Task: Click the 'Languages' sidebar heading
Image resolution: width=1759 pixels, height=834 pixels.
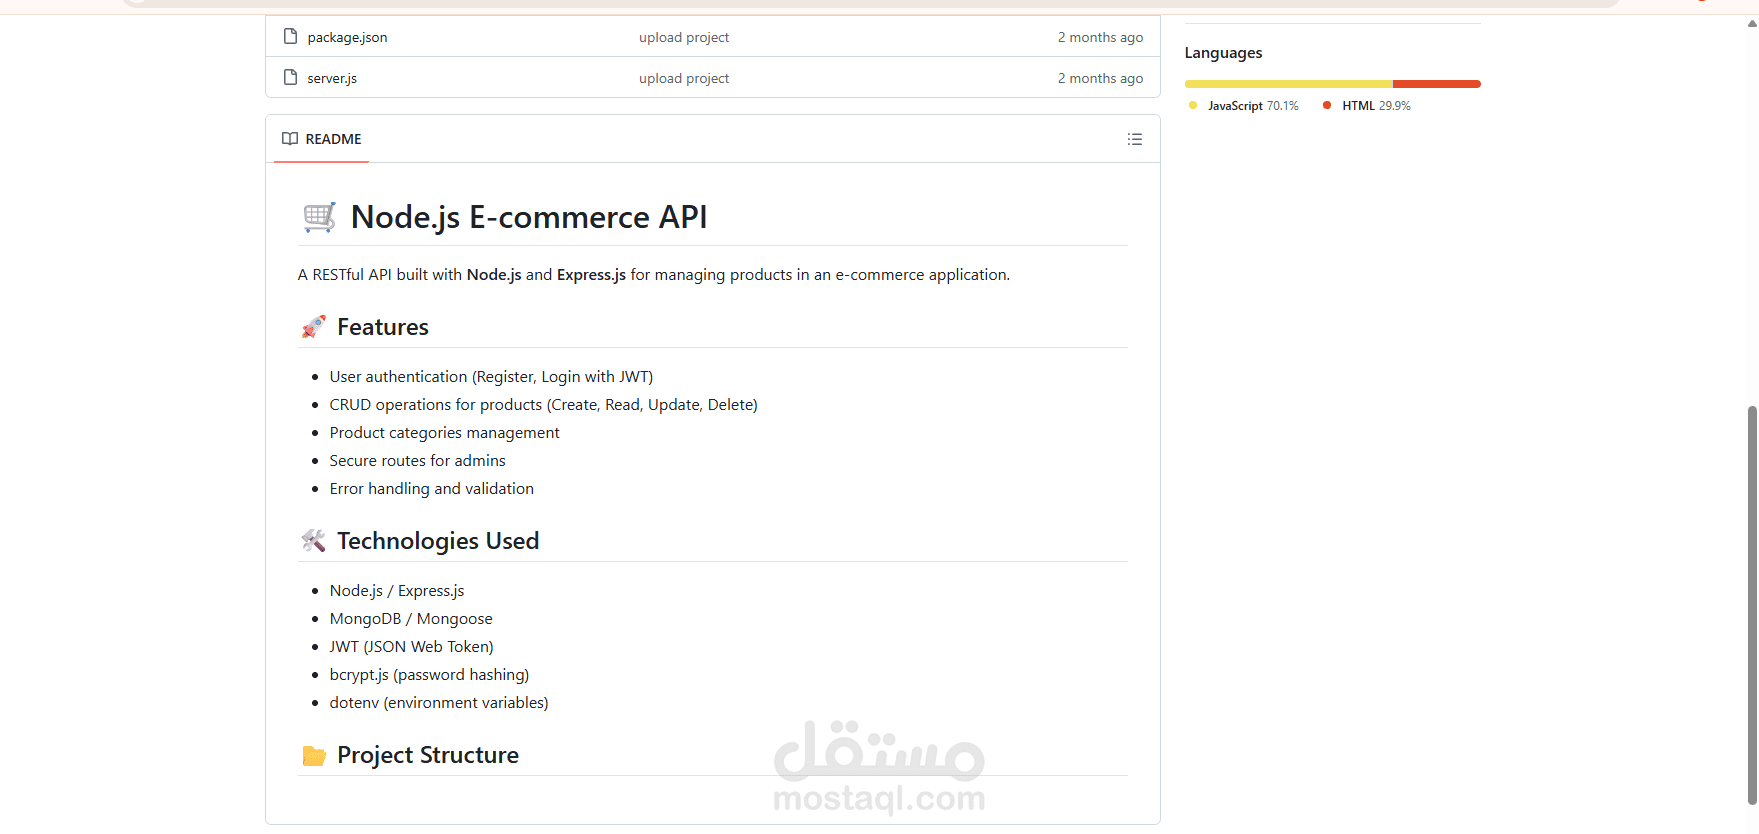Action: click(1223, 53)
